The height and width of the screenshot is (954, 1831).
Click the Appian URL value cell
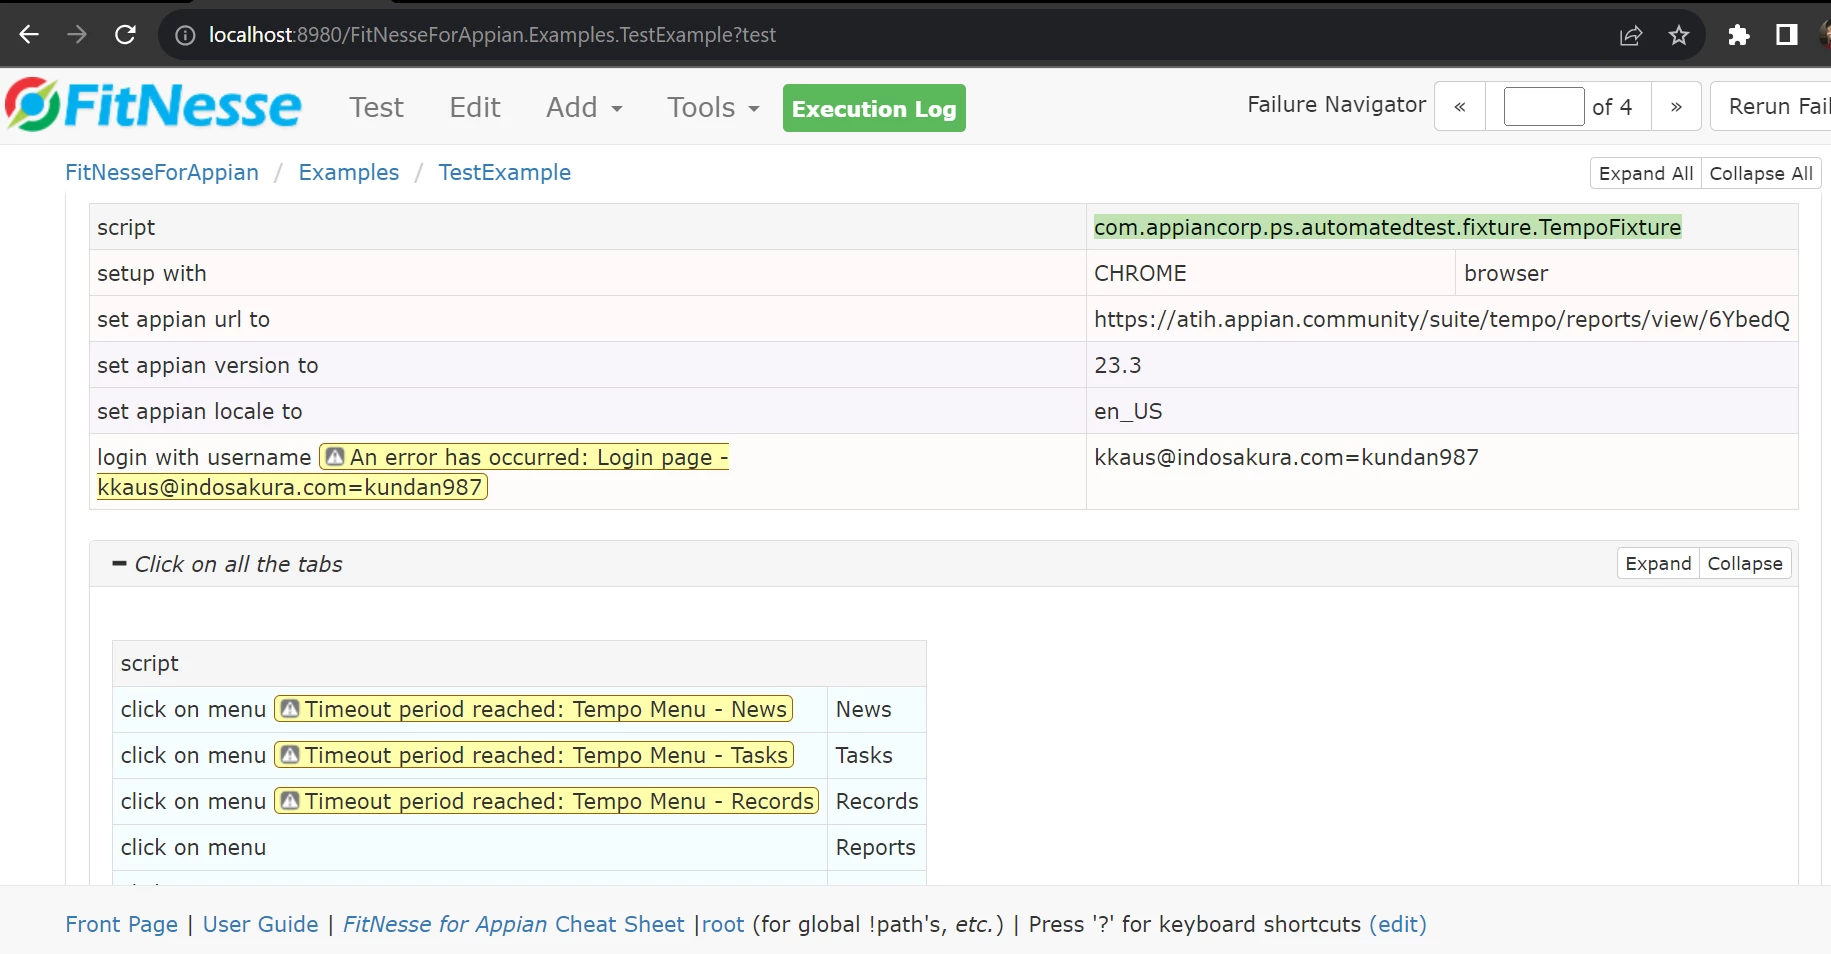1442,319
